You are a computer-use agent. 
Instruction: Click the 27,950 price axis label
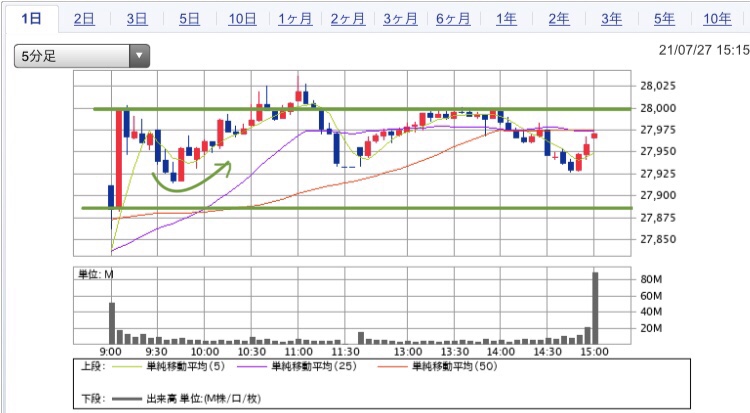pyautogui.click(x=658, y=151)
